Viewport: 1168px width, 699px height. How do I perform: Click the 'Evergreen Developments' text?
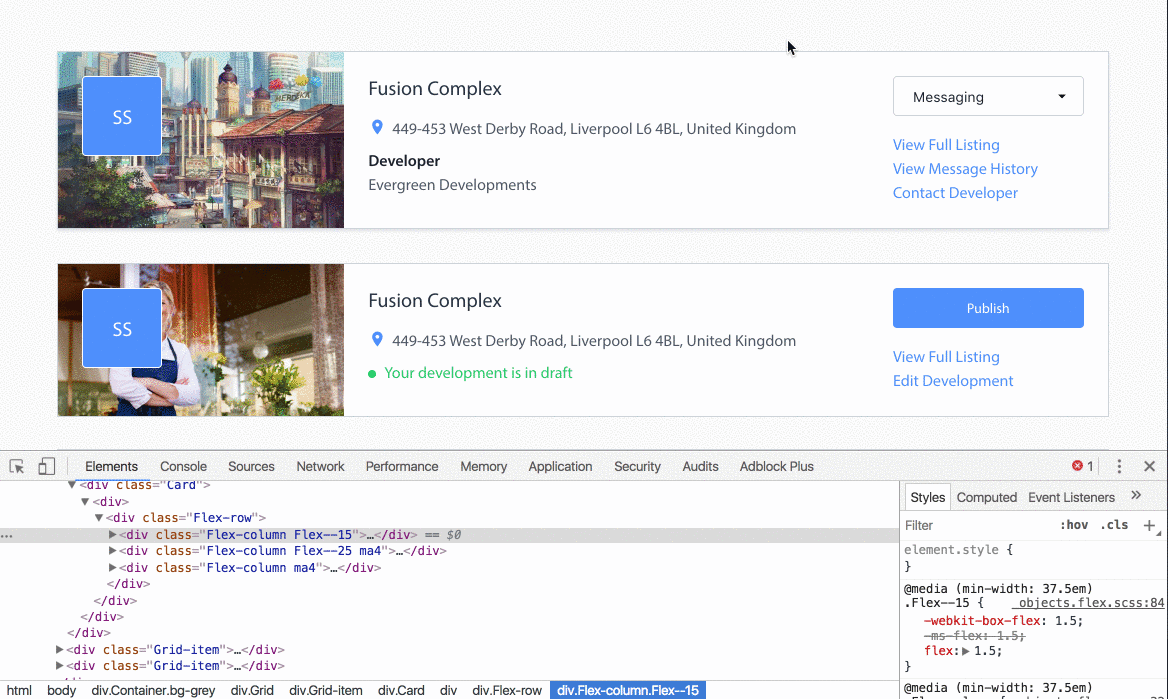click(x=452, y=185)
